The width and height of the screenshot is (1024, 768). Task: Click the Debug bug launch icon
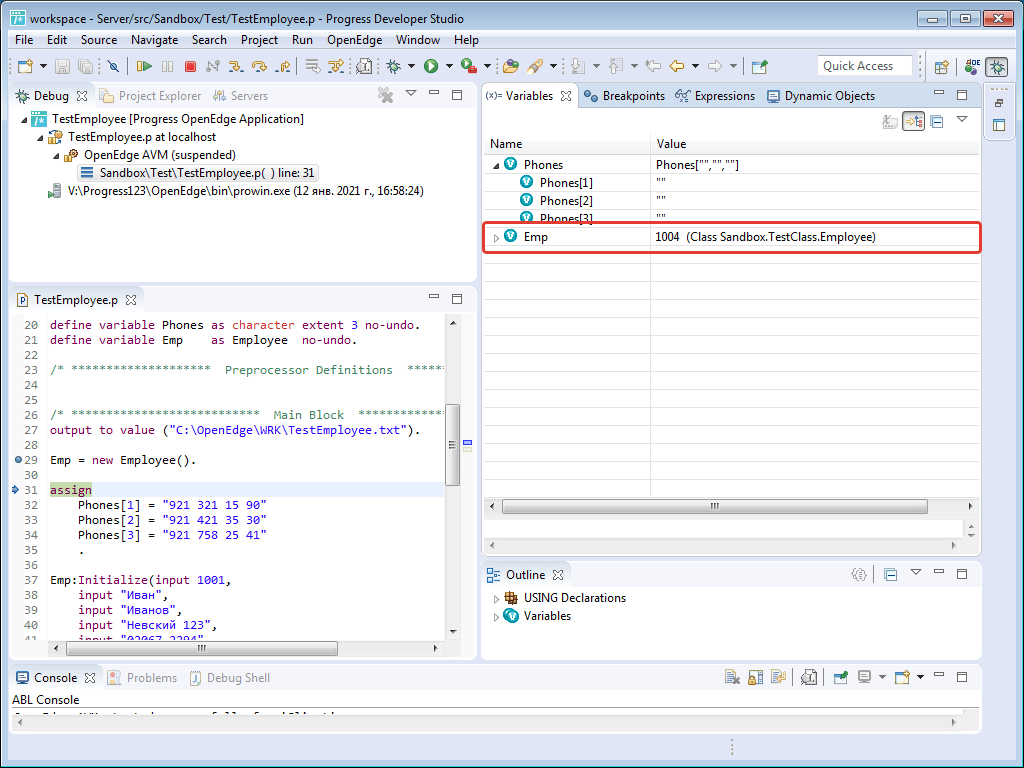[394, 66]
